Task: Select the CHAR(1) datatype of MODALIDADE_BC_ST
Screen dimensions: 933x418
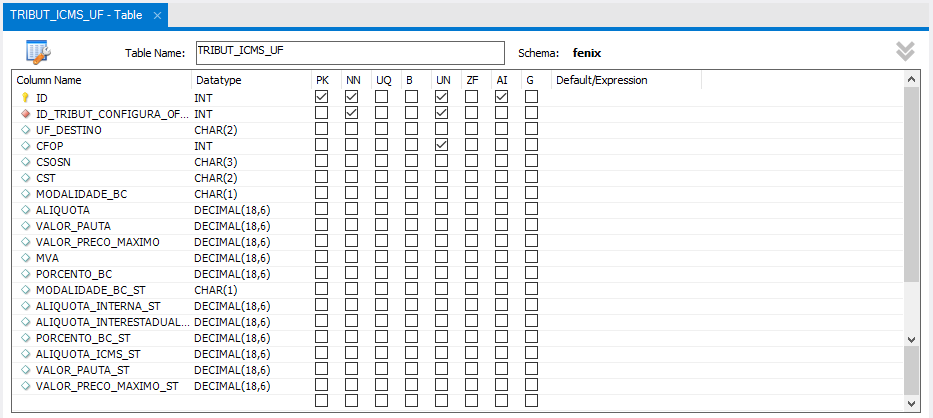Action: pos(215,290)
